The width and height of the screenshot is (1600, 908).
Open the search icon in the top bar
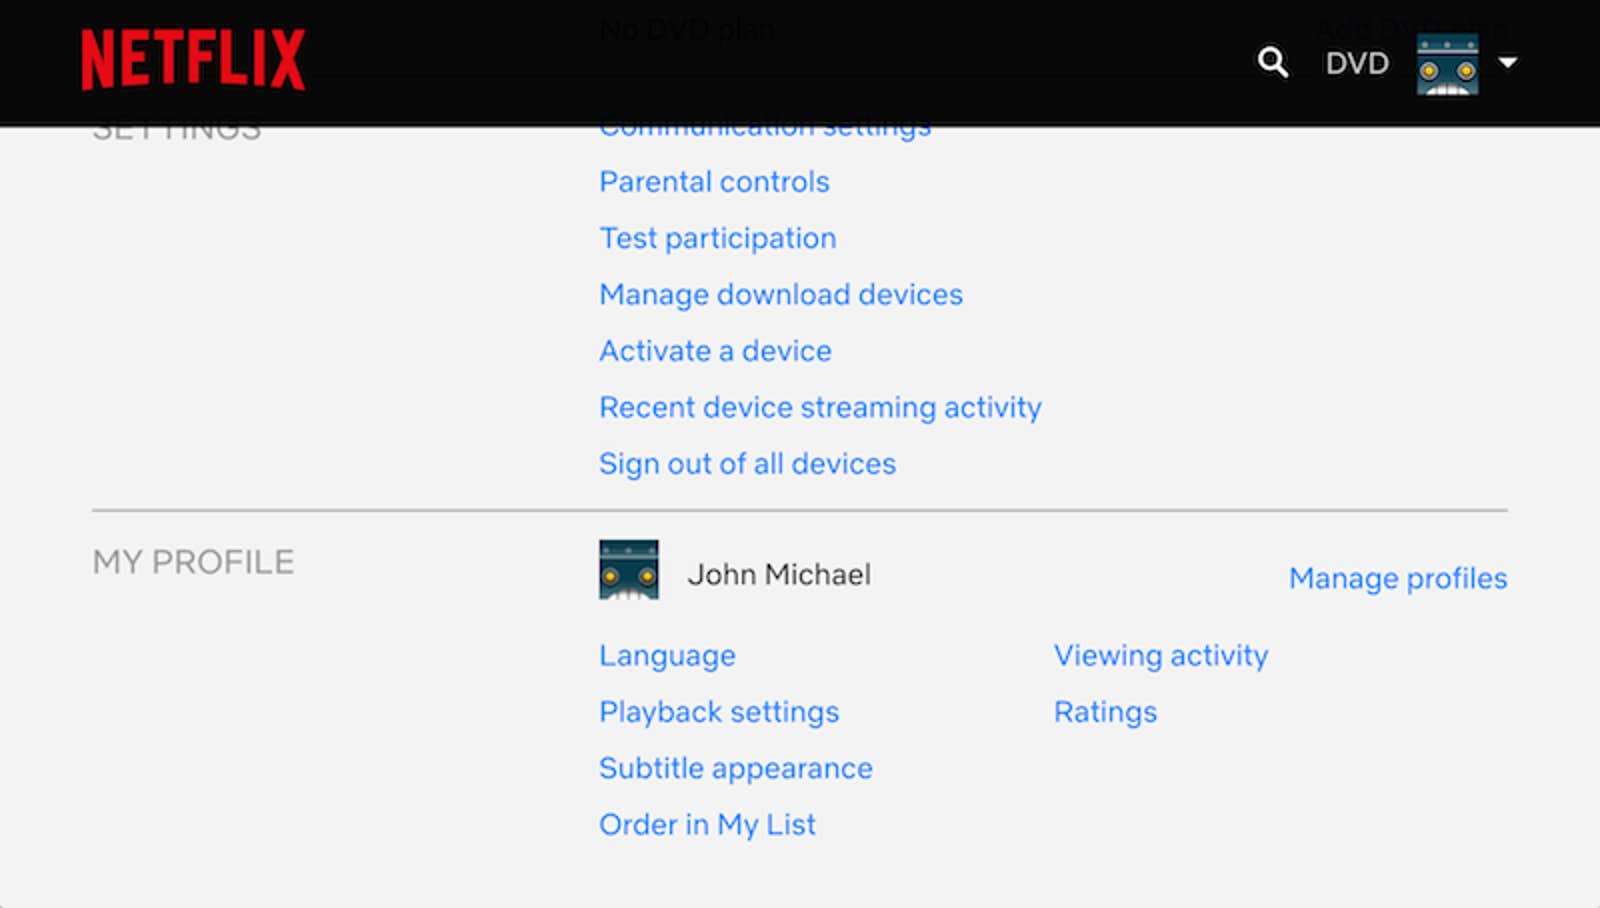point(1272,62)
